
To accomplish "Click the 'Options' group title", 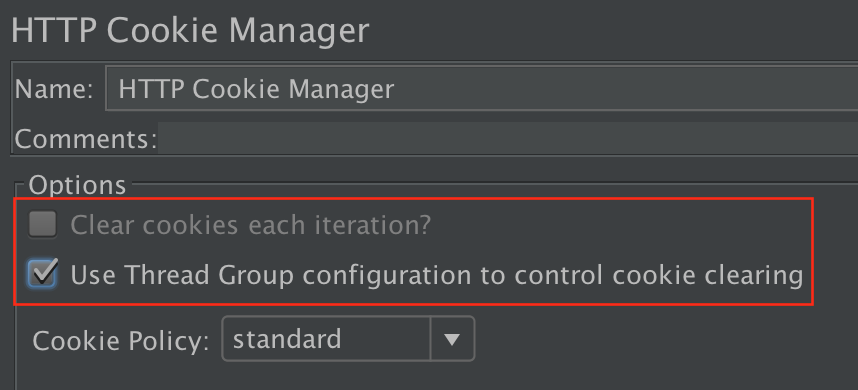I will [77, 185].
